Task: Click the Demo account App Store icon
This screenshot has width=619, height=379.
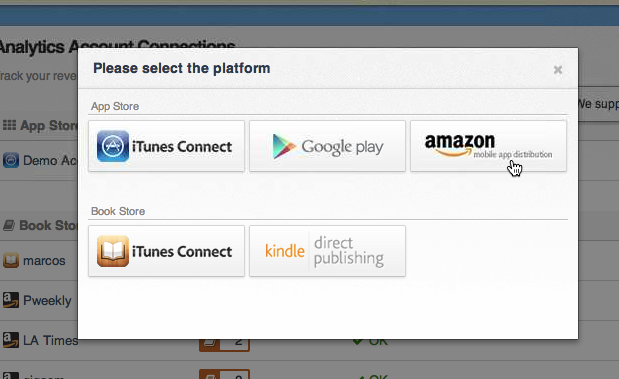Action: (x=11, y=160)
